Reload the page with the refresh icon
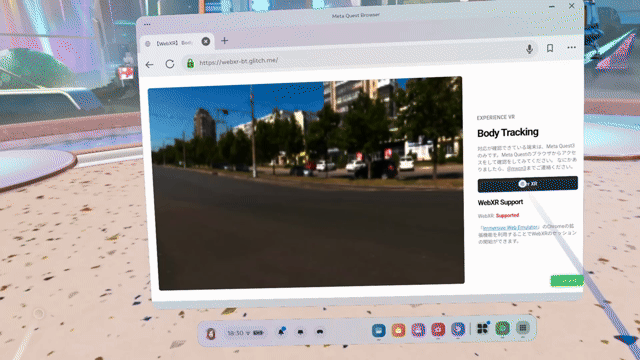The height and width of the screenshot is (360, 640). tap(170, 64)
